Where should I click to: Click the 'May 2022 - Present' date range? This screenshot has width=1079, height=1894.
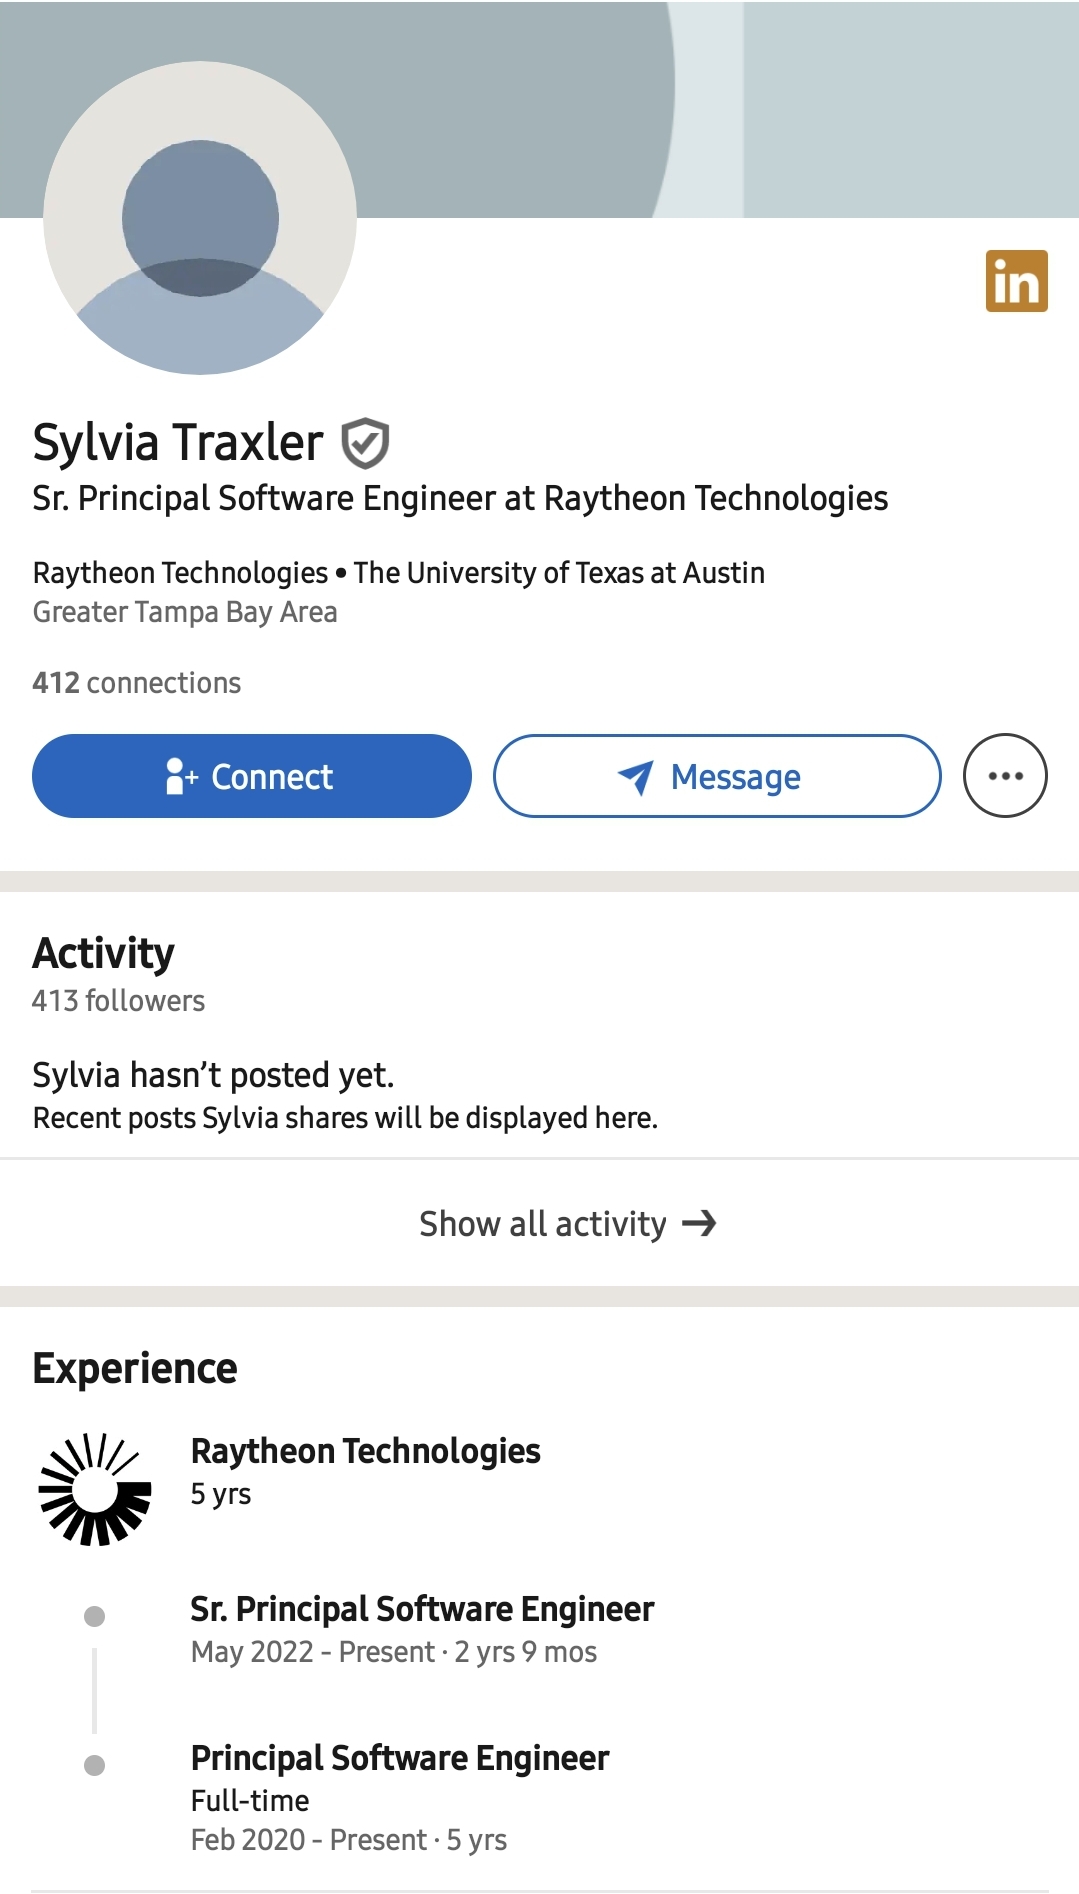pos(312,1652)
